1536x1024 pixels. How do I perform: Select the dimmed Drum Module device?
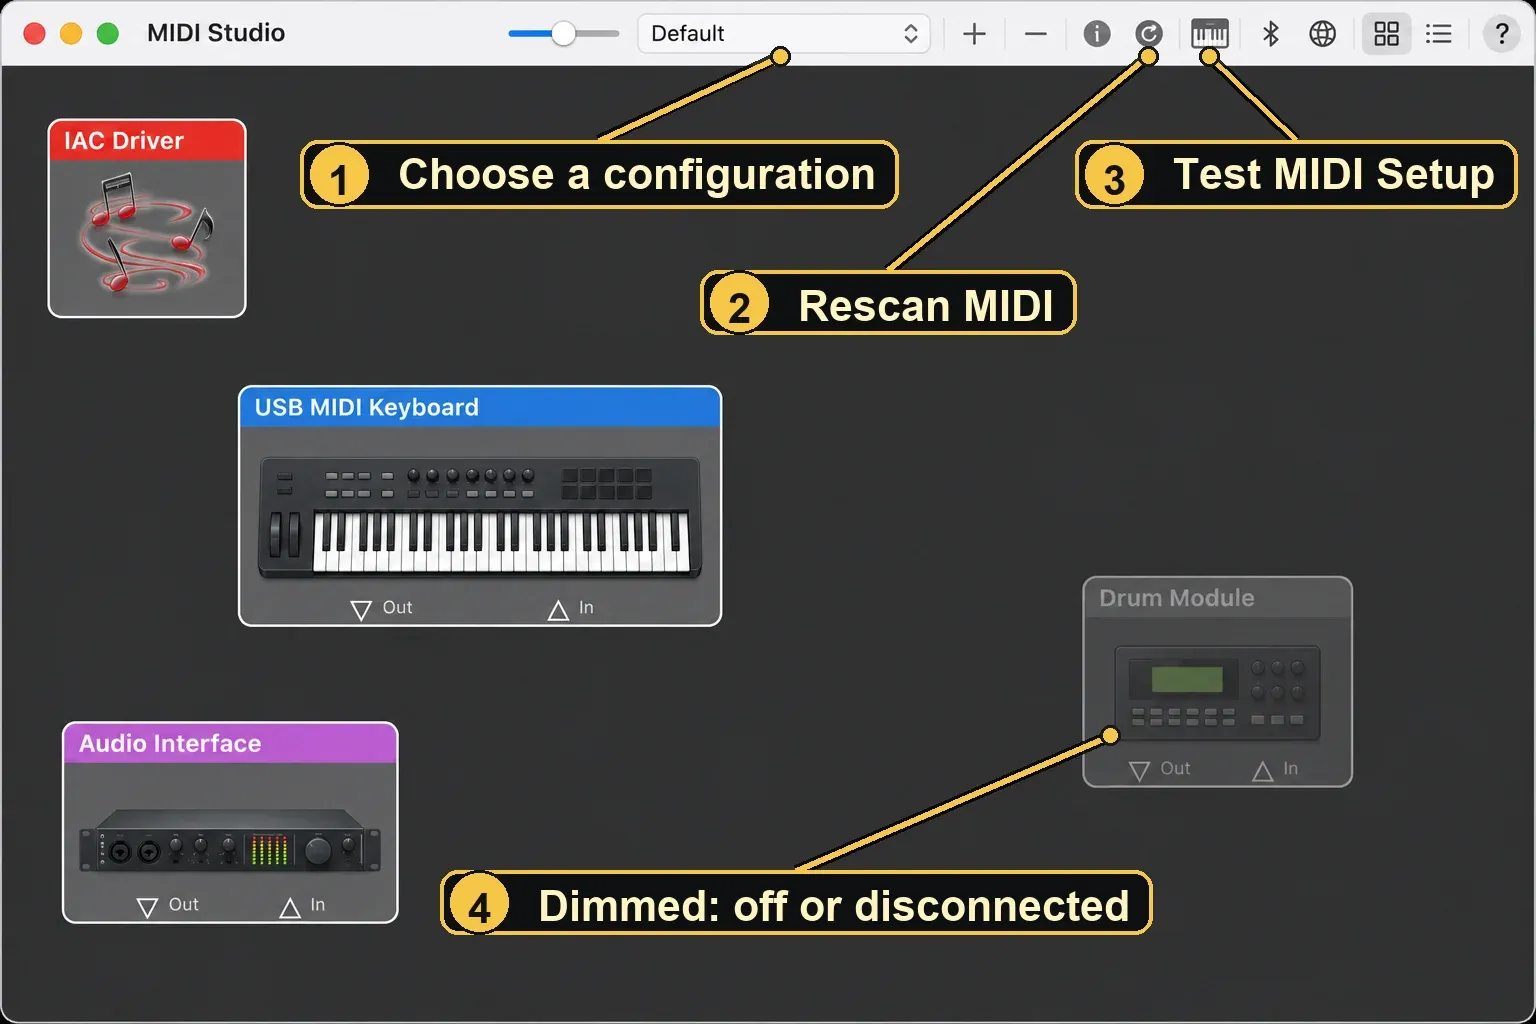(1218, 682)
